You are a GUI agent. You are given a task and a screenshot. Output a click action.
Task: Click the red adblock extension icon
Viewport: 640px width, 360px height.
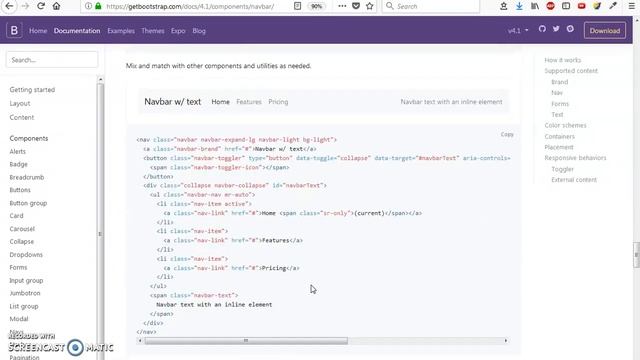click(550, 6)
